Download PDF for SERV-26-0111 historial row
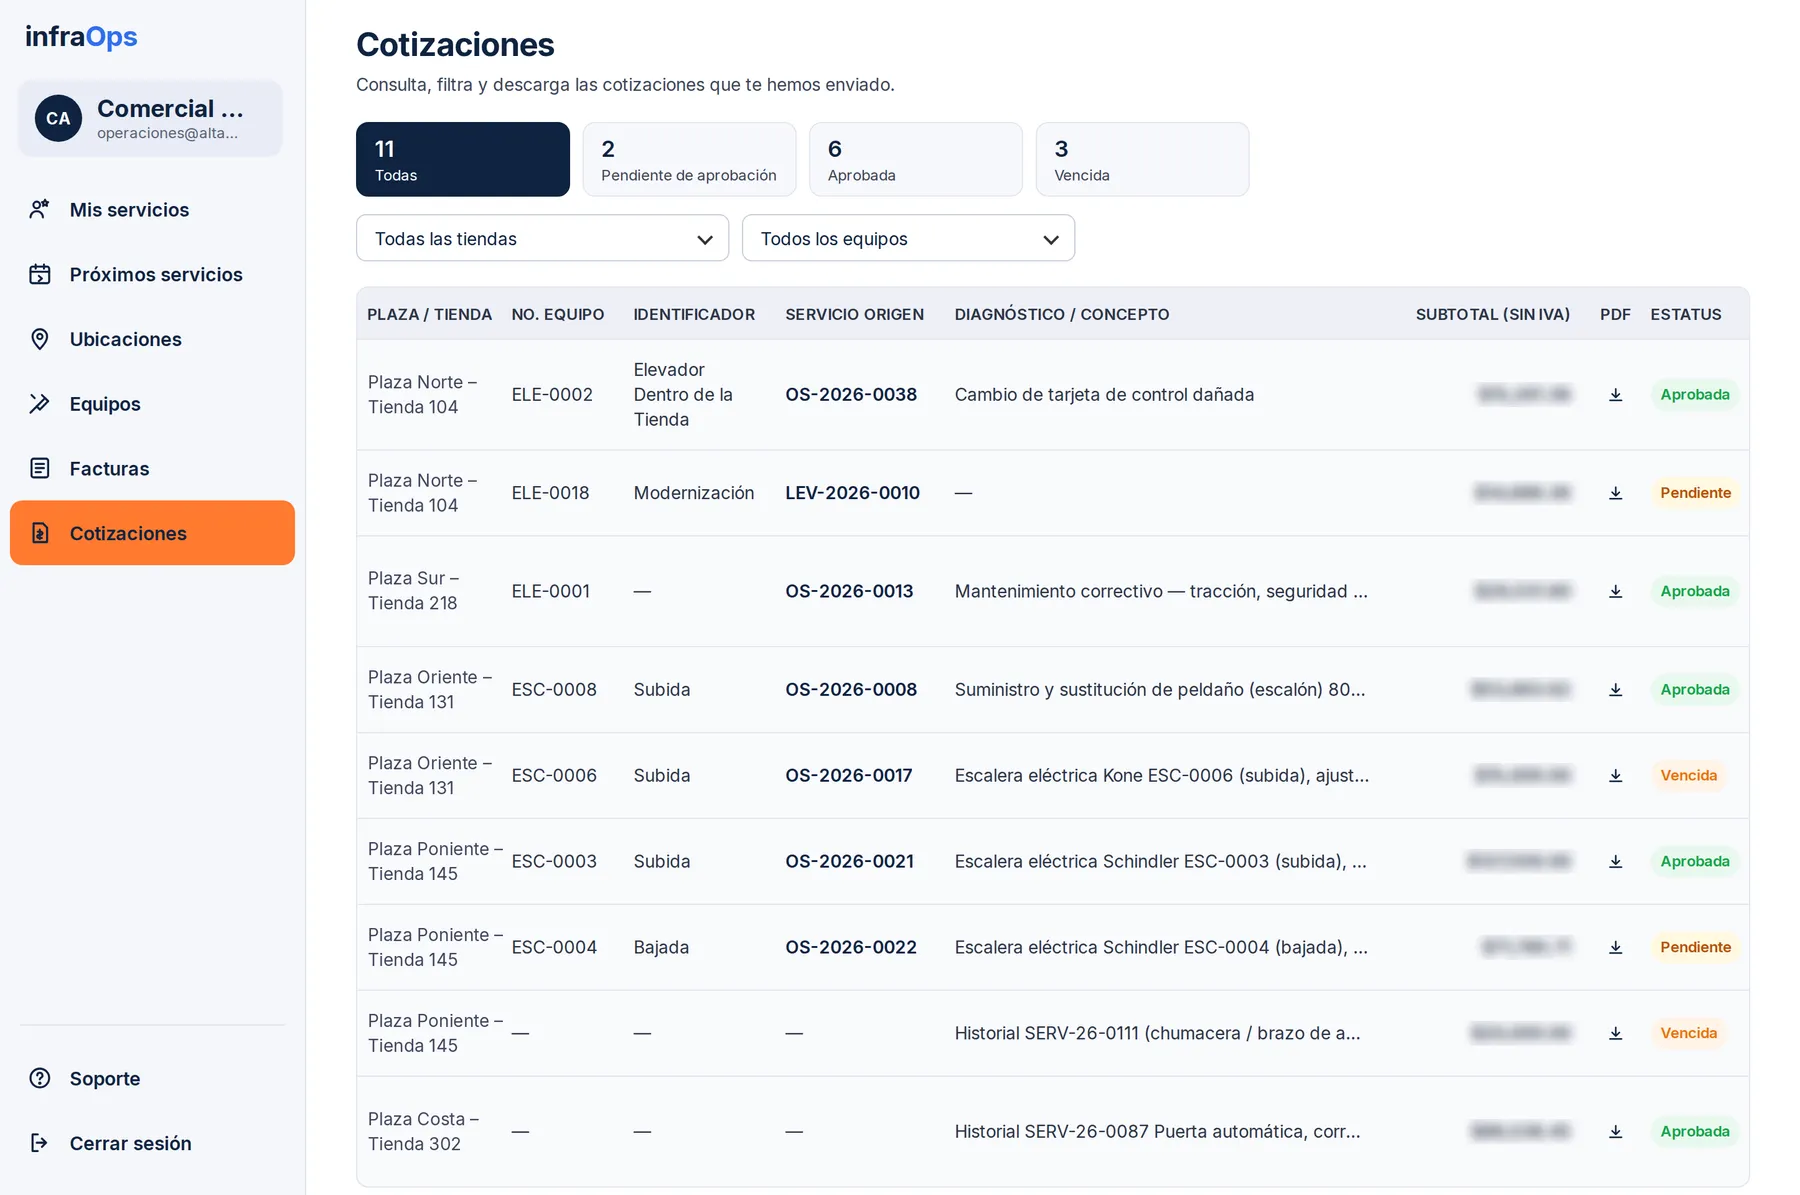 click(1615, 1034)
